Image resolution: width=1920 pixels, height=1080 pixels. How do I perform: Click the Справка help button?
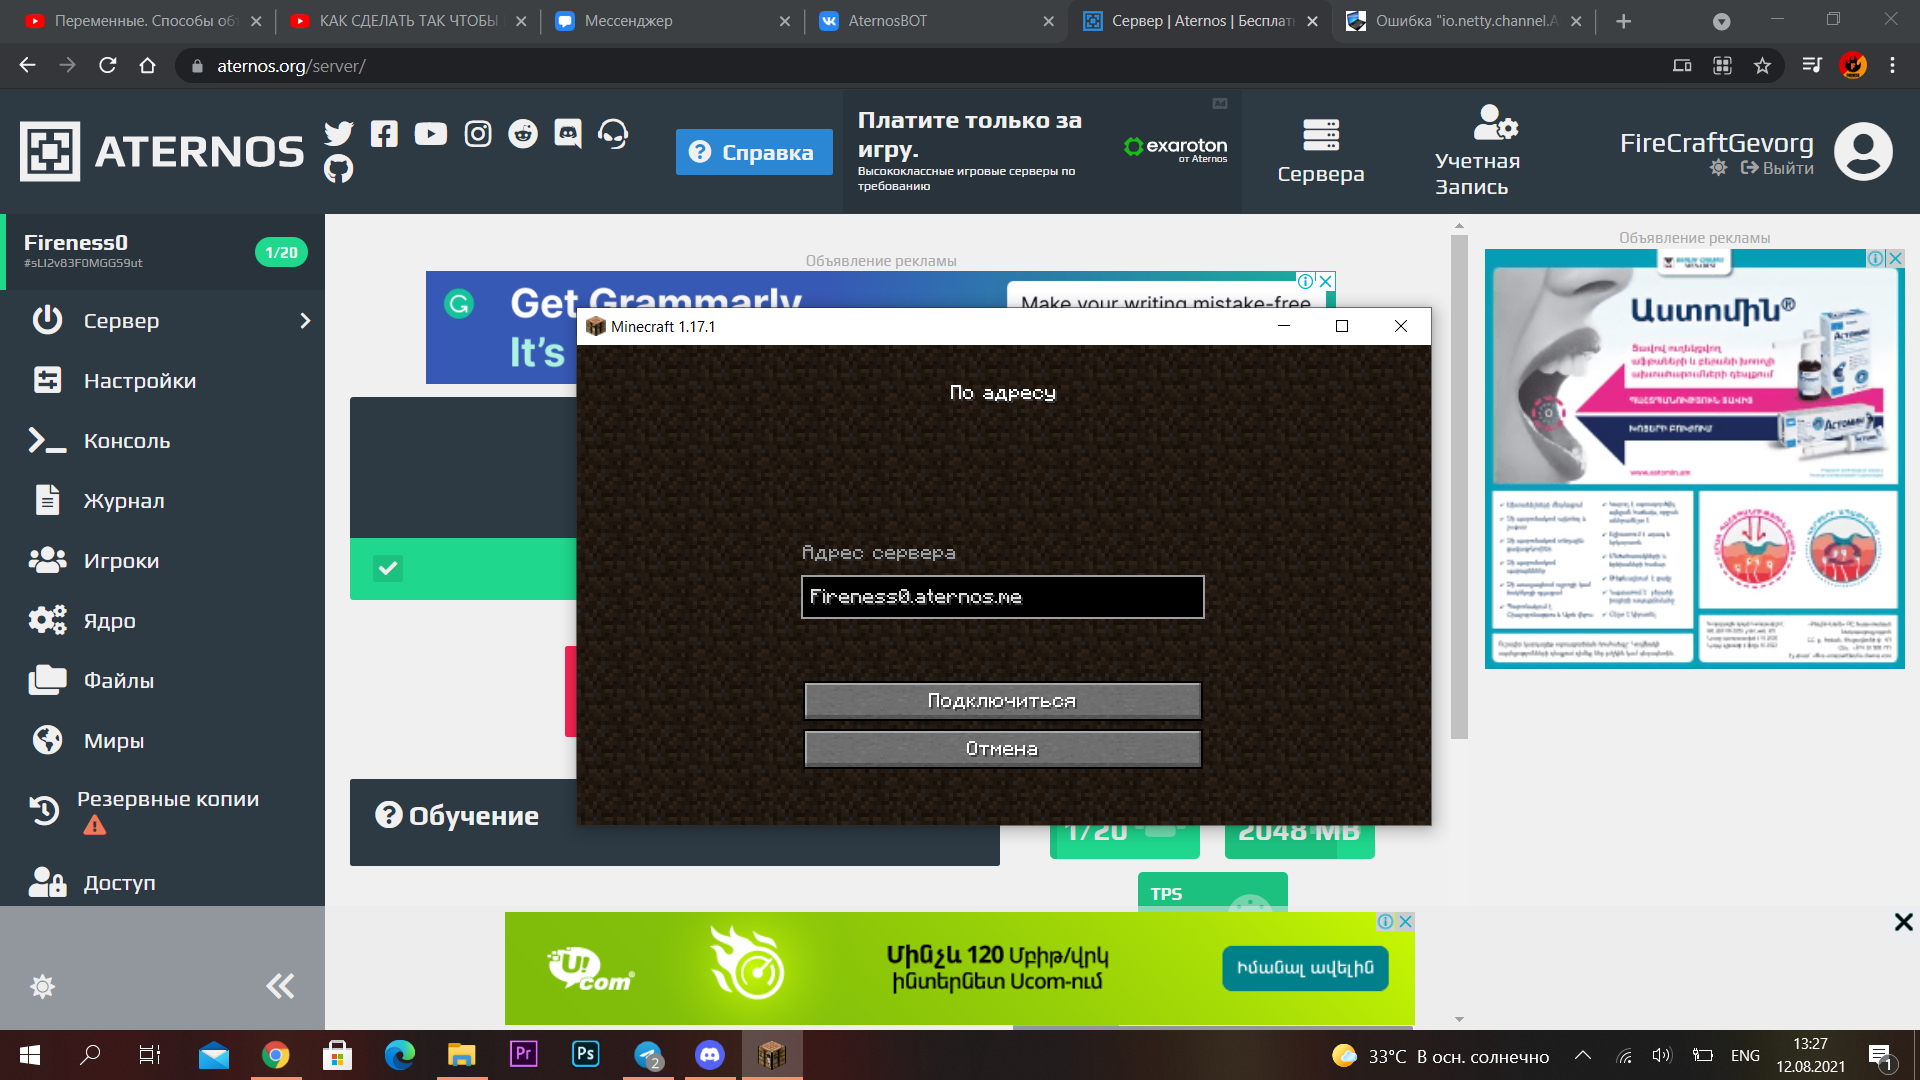754,152
